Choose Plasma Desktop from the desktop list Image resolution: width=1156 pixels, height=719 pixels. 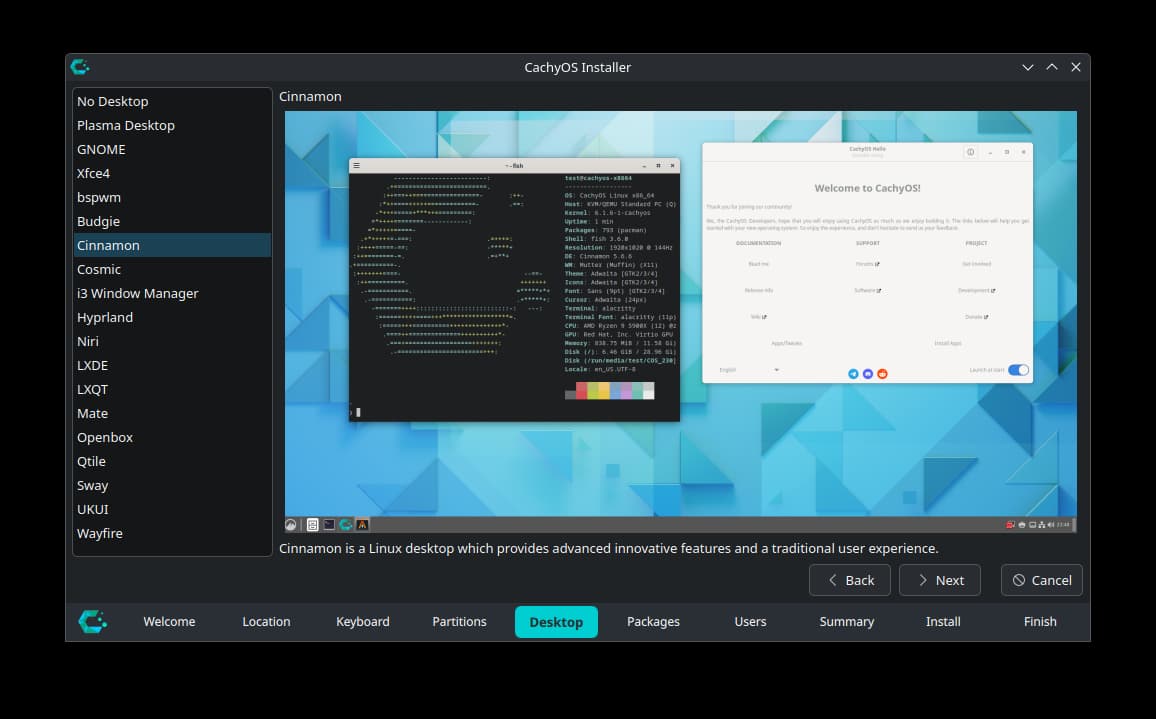(173, 125)
